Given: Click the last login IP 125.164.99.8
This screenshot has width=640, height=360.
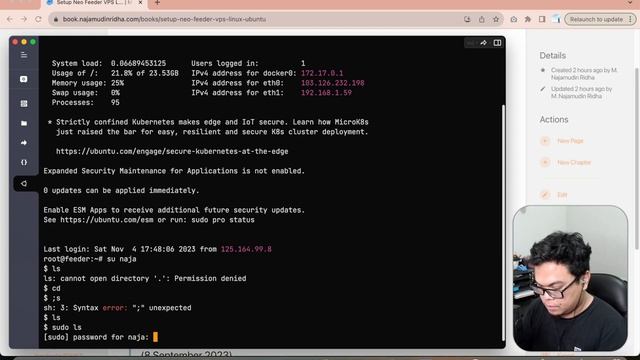Looking at the screenshot, I should tap(246, 249).
